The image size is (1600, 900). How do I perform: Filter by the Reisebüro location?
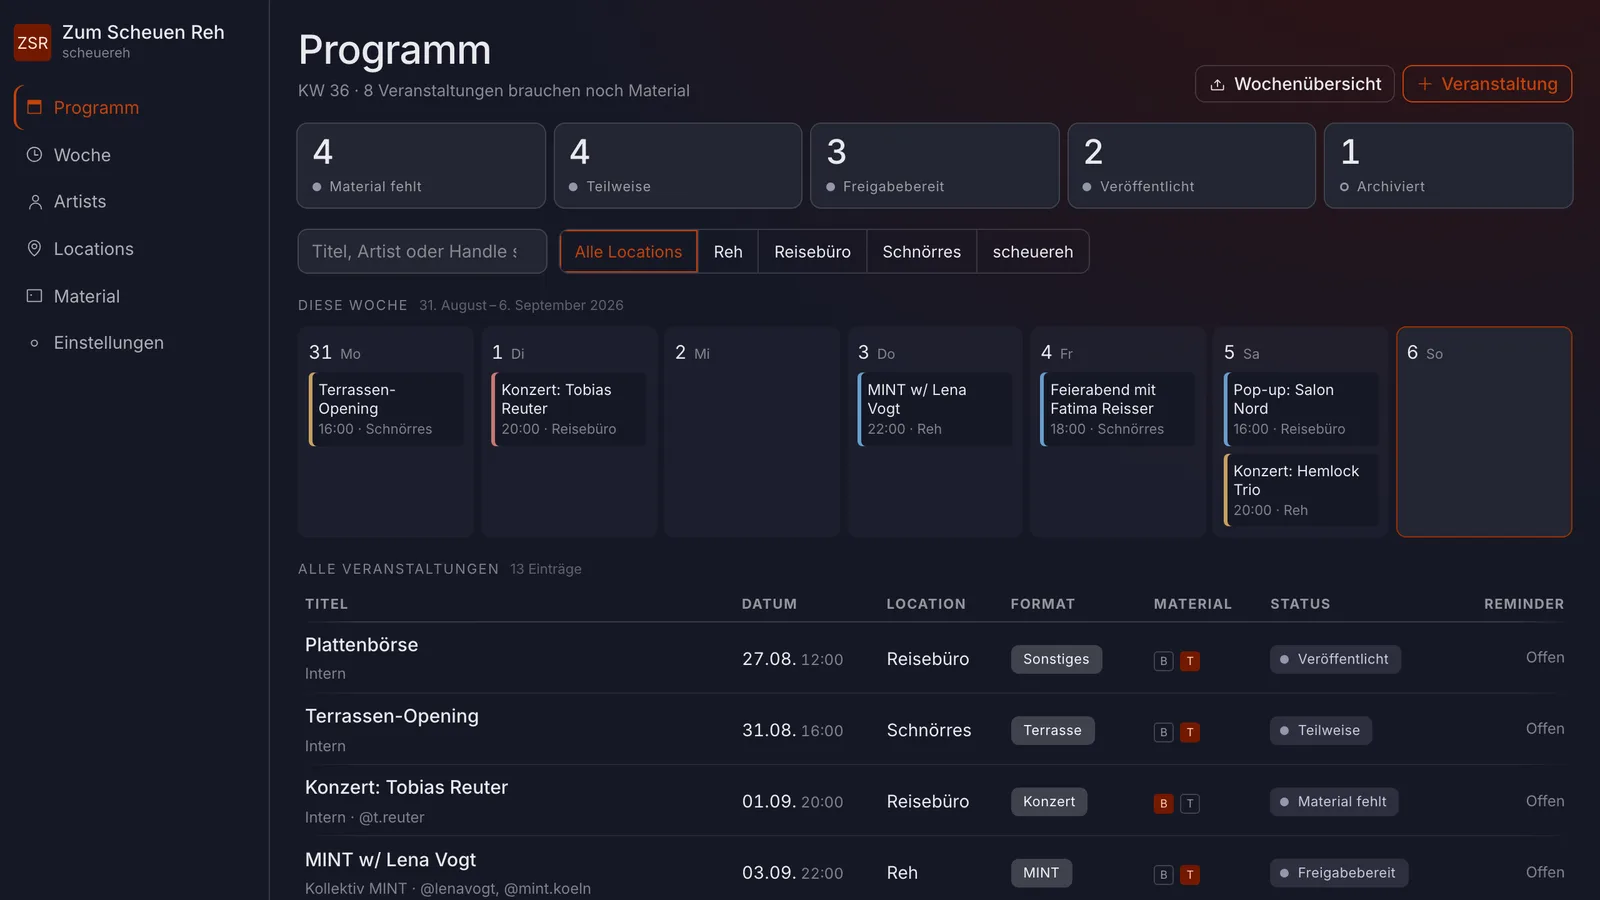pos(812,252)
